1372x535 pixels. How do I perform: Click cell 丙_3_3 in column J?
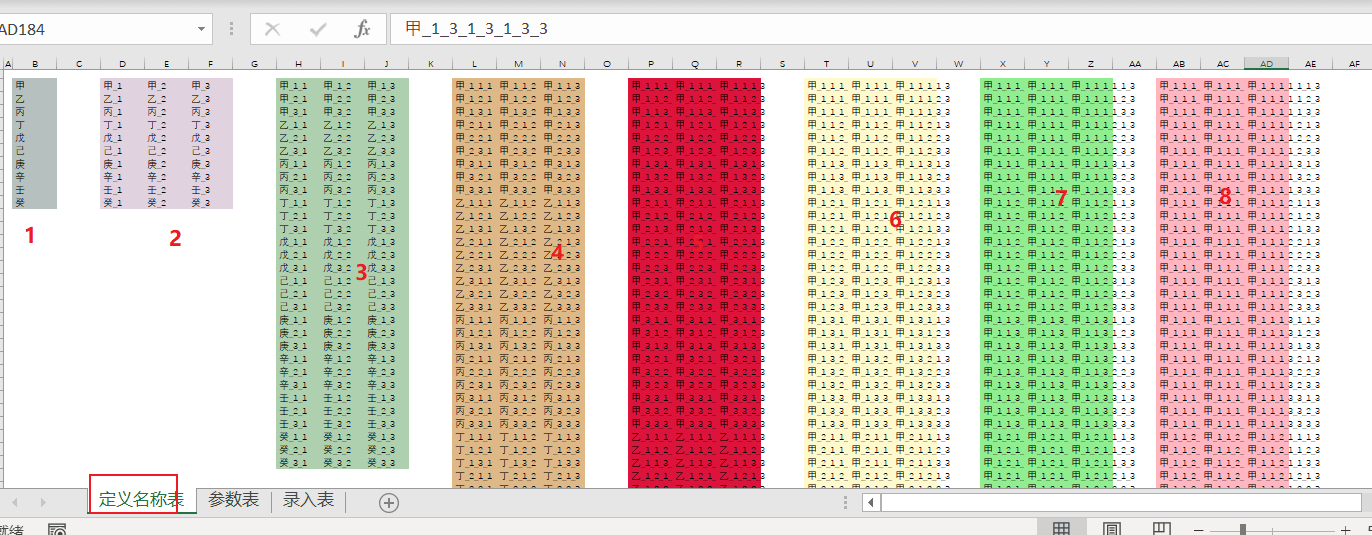pyautogui.click(x=386, y=190)
